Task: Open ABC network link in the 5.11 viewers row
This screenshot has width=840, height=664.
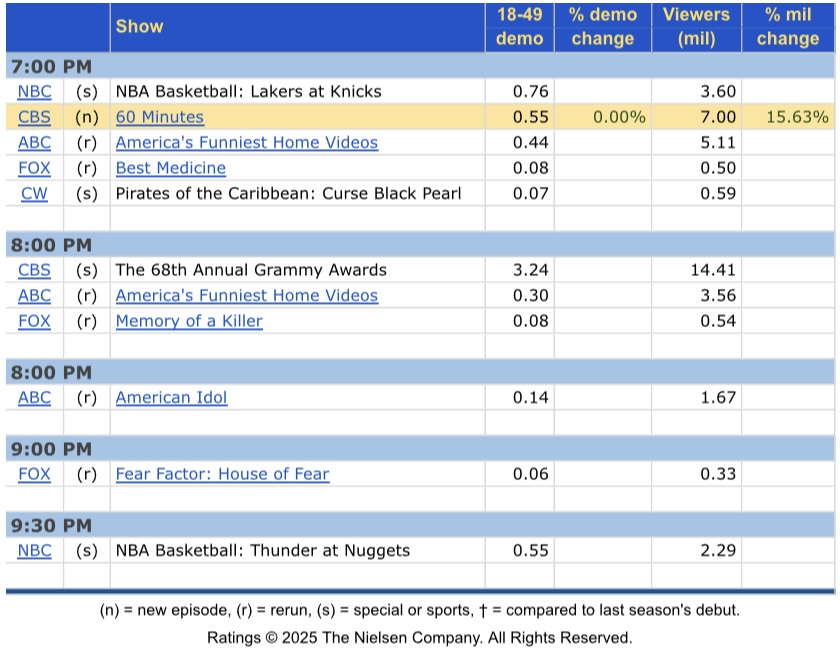Action: coord(34,143)
